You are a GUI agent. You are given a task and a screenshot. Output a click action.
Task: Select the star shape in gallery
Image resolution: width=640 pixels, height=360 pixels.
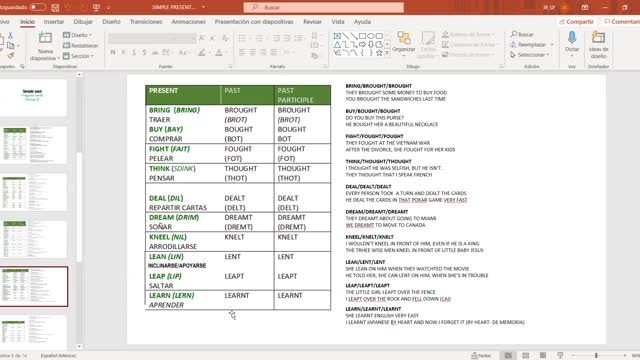pos(379,53)
